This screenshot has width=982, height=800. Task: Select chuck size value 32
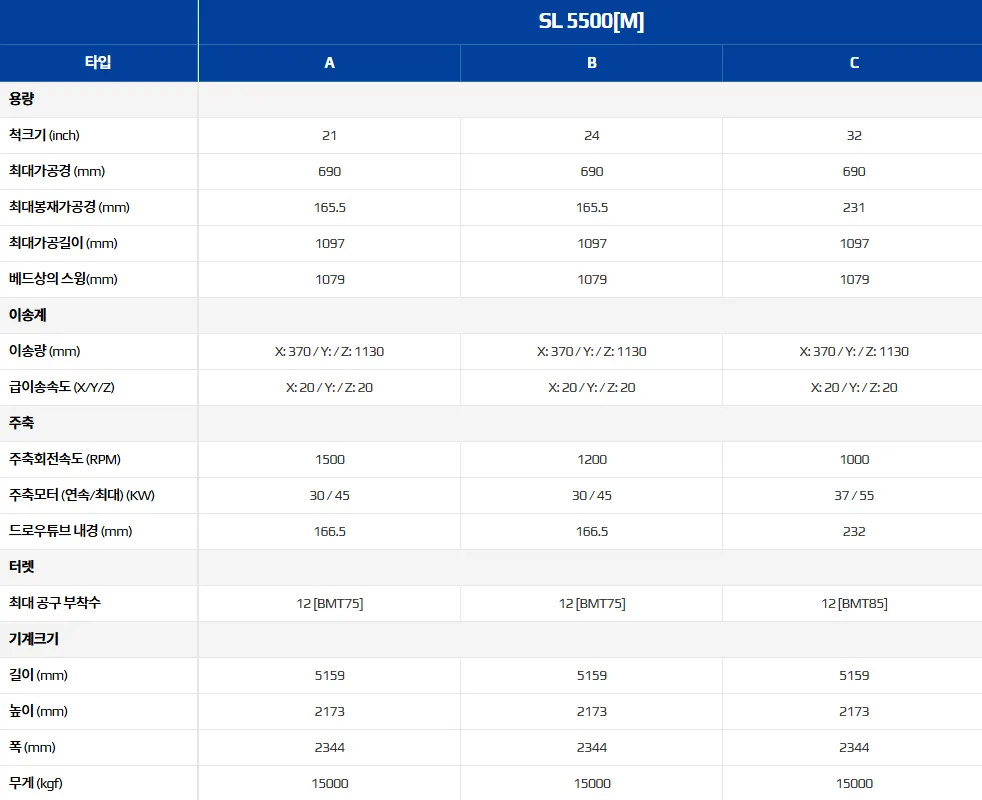coord(854,135)
